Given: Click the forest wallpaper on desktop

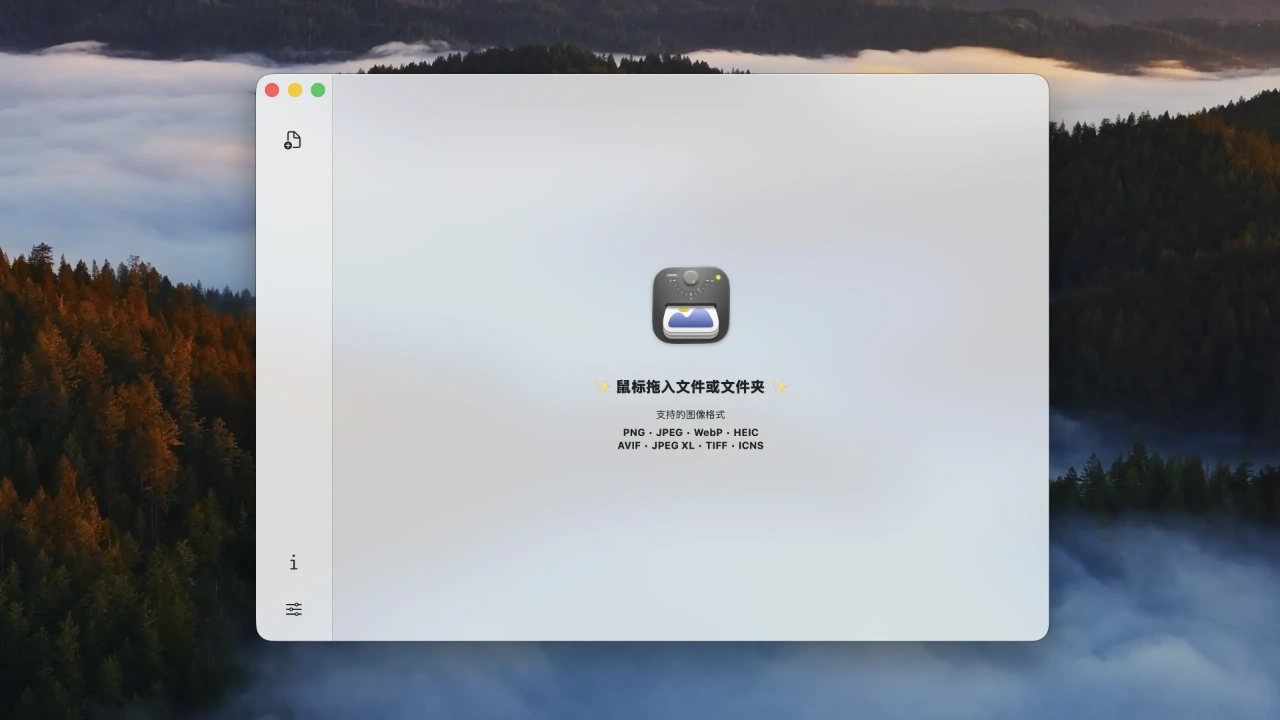Looking at the screenshot, I should (120, 450).
